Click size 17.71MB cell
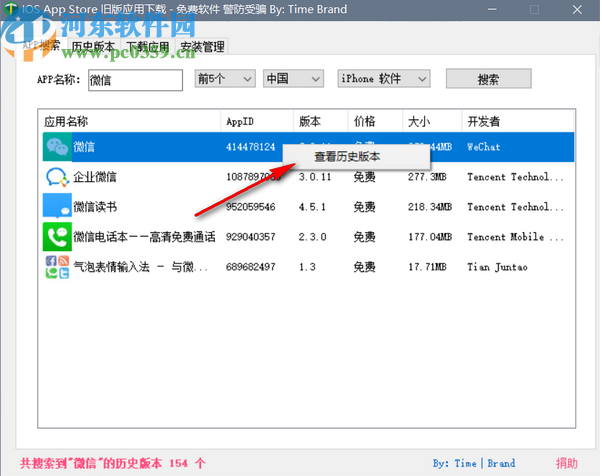602x476 pixels. pyautogui.click(x=427, y=267)
